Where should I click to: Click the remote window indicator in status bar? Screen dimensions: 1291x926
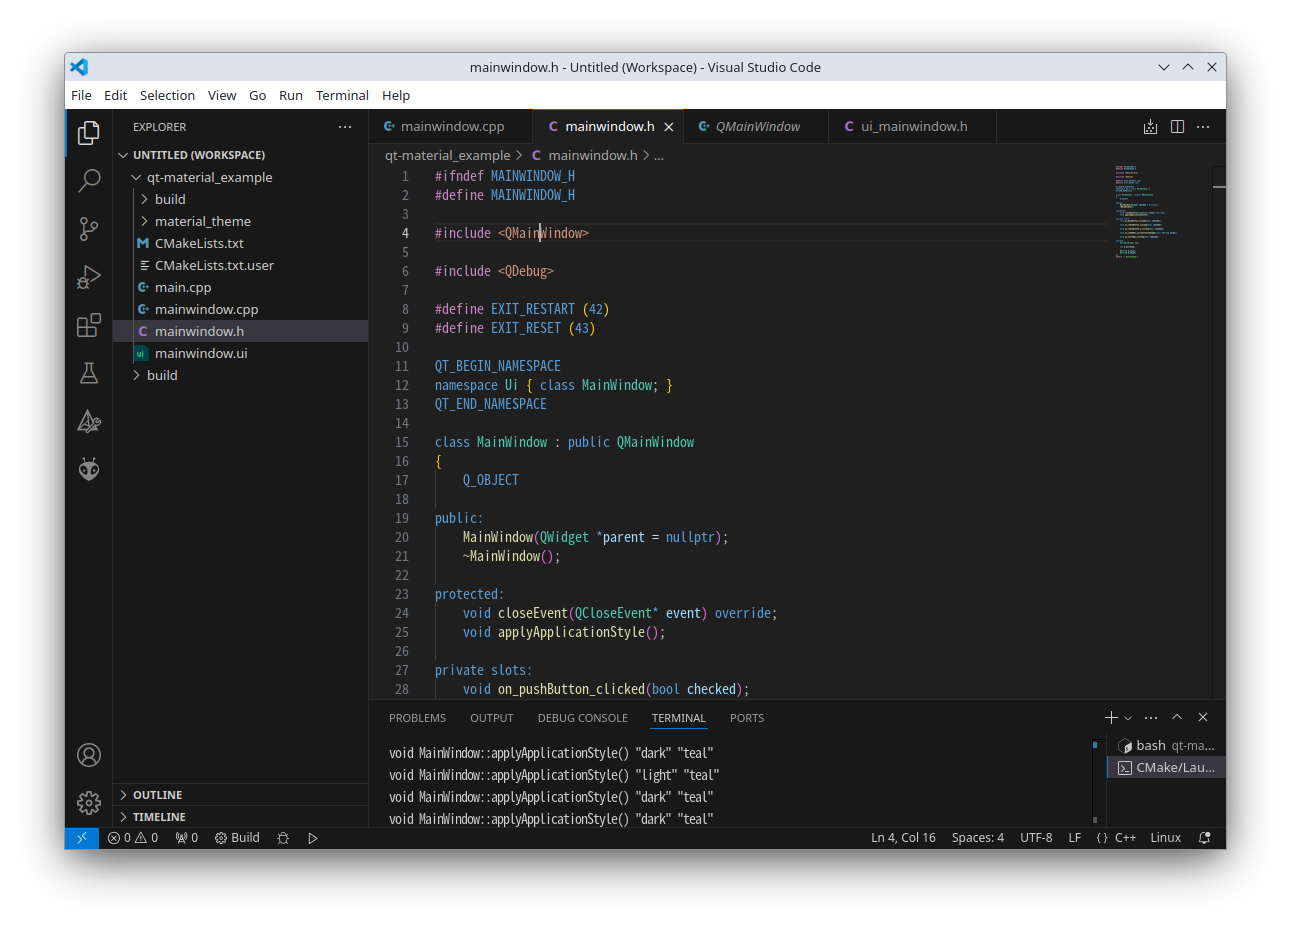point(82,838)
